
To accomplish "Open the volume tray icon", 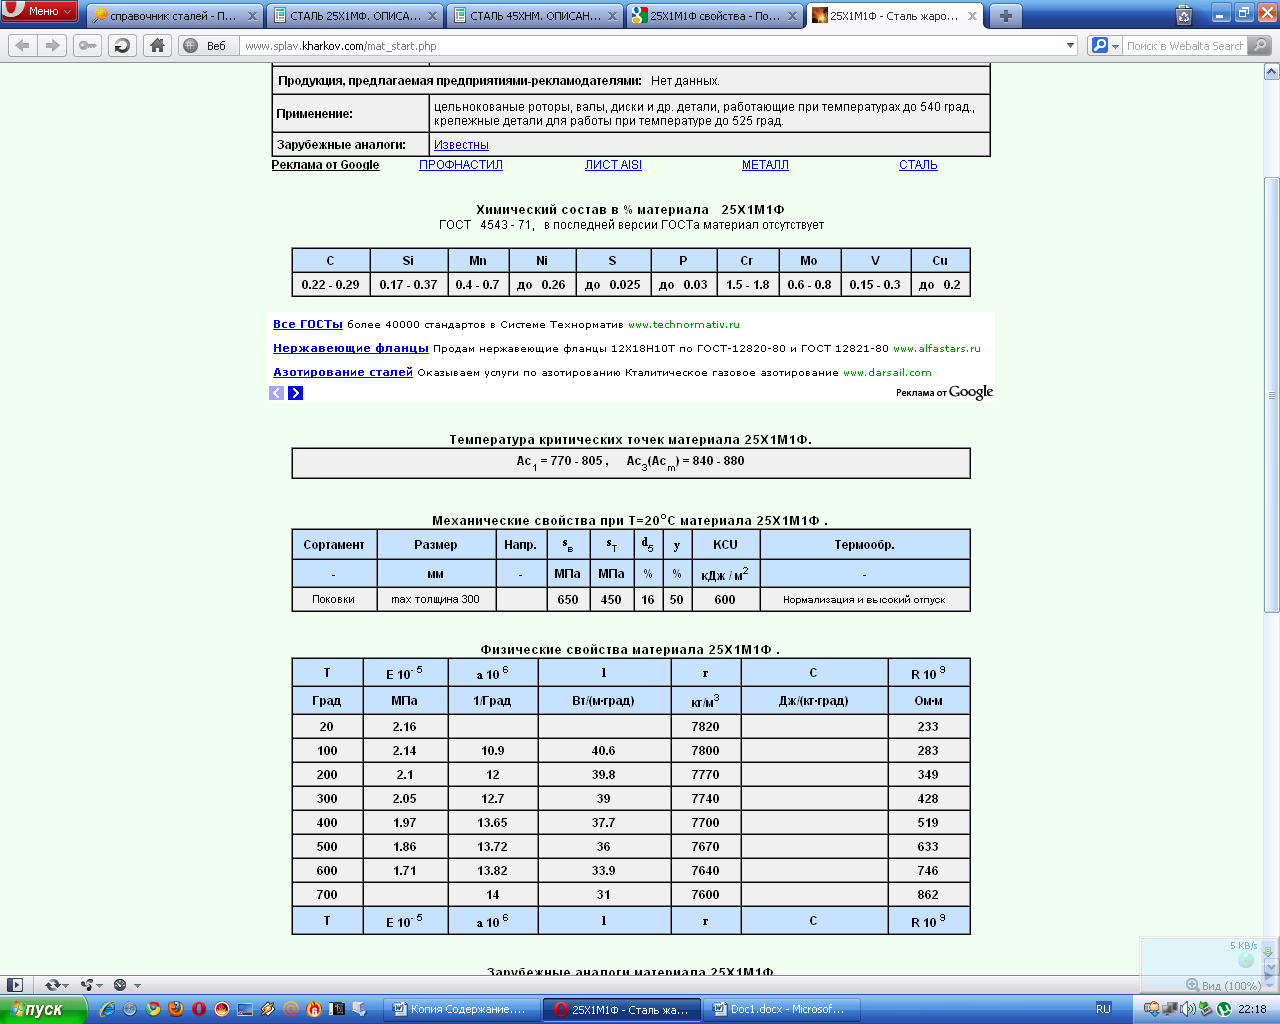I will (1189, 1009).
